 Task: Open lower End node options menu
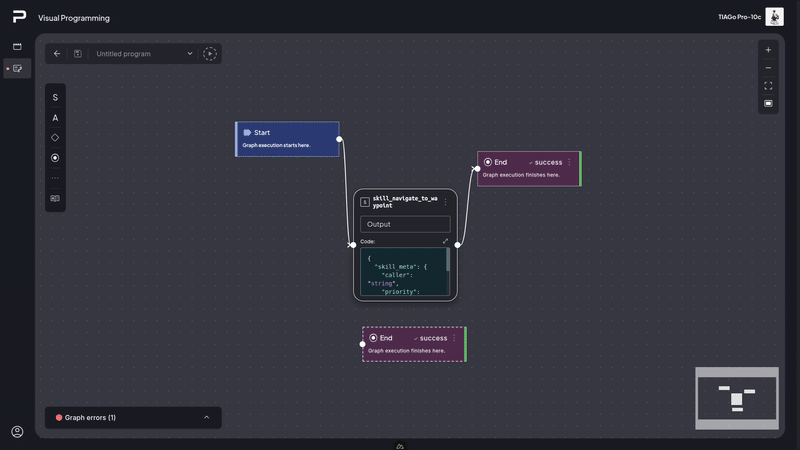(x=454, y=338)
